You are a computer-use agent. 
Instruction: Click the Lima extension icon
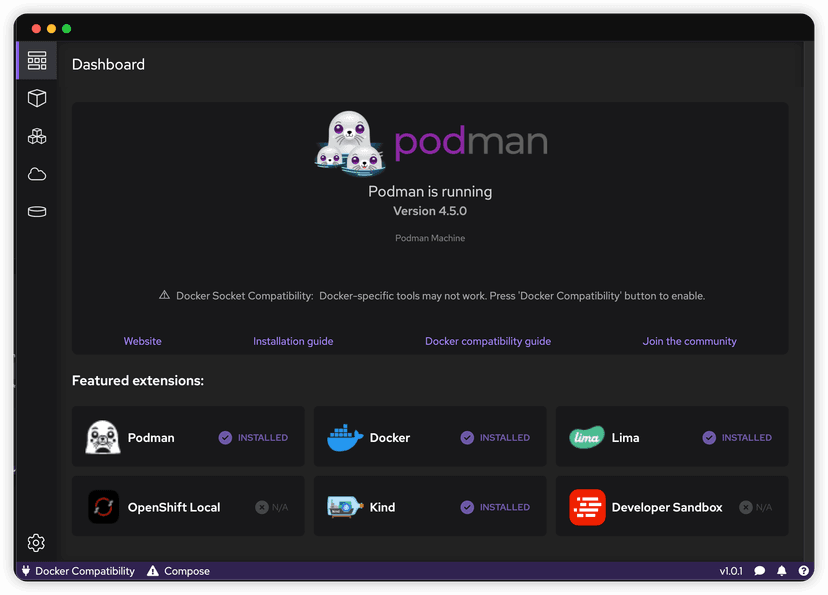tap(586, 437)
